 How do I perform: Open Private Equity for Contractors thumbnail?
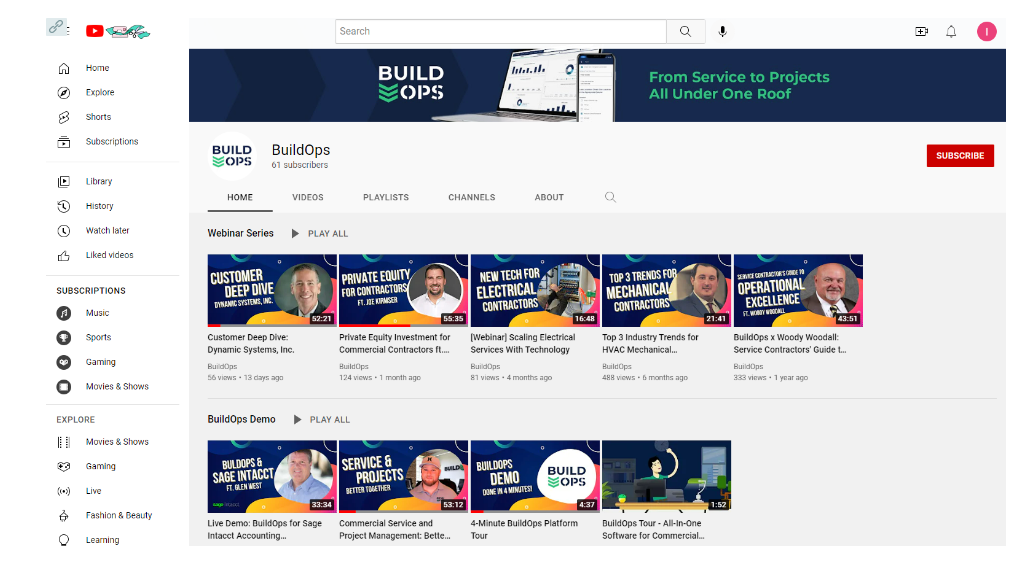[x=403, y=291]
